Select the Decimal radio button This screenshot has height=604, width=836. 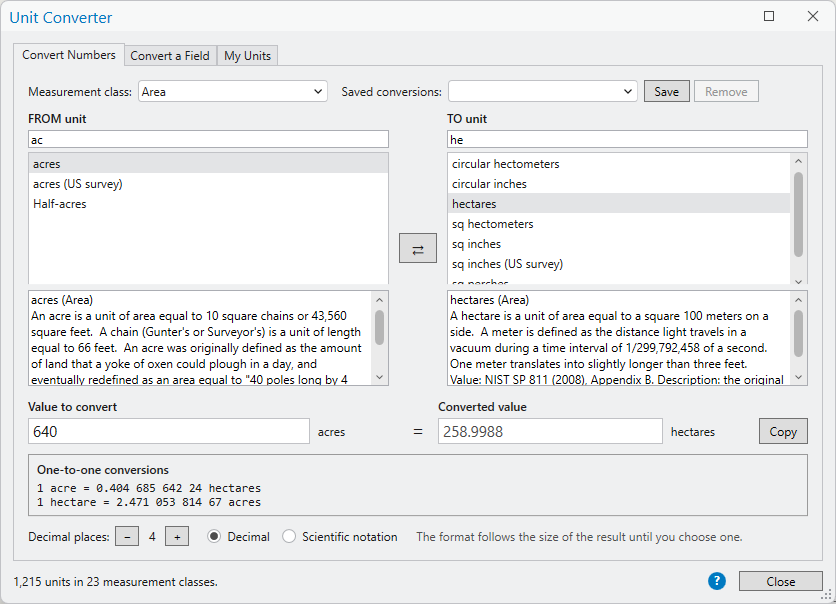click(x=214, y=536)
